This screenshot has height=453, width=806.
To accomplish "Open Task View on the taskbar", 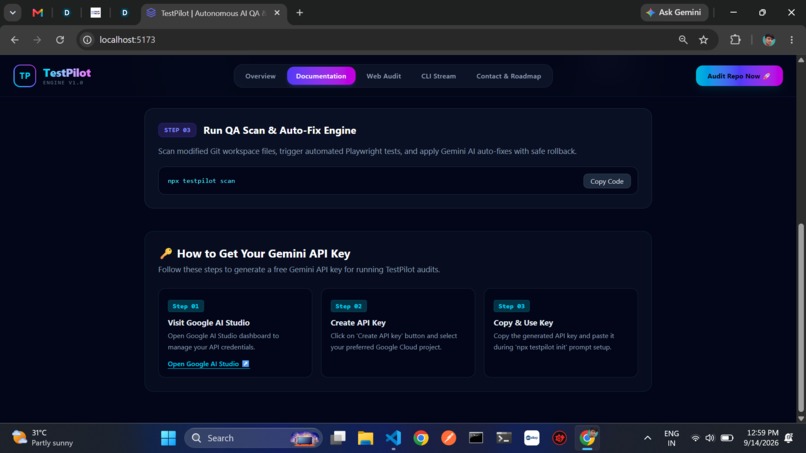I will pos(338,438).
